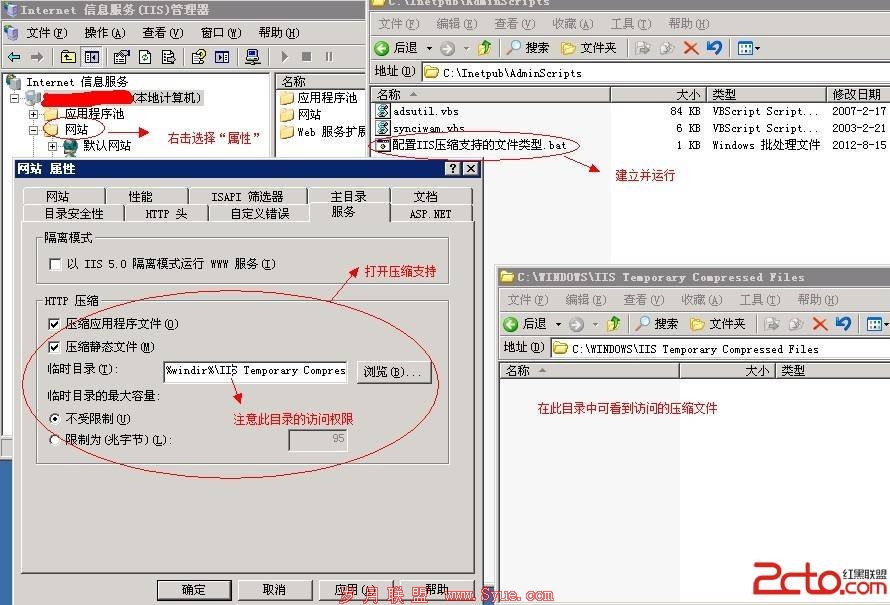
Task: Click Folders (文件夹) in AdminScripts window toolbar
Action: click(x=589, y=48)
